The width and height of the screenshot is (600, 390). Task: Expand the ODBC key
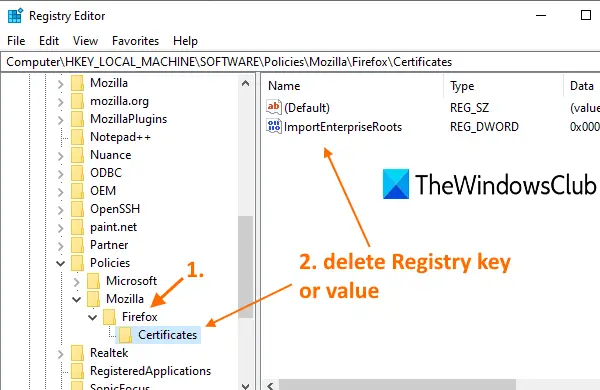tap(60, 173)
